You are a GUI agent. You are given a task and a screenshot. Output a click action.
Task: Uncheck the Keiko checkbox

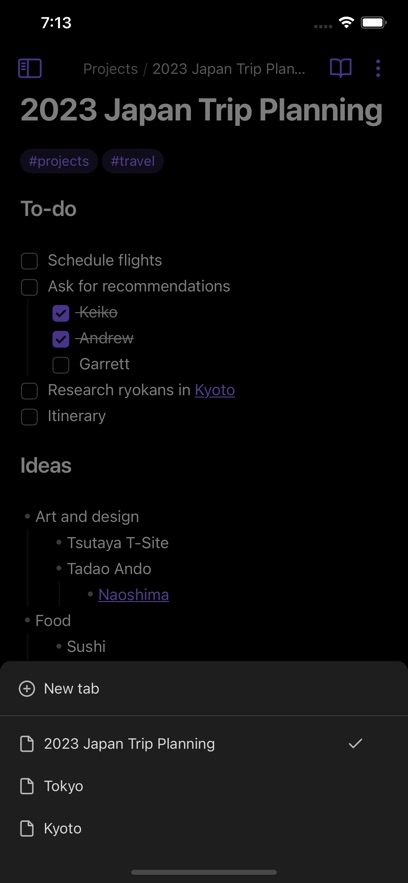coord(61,313)
